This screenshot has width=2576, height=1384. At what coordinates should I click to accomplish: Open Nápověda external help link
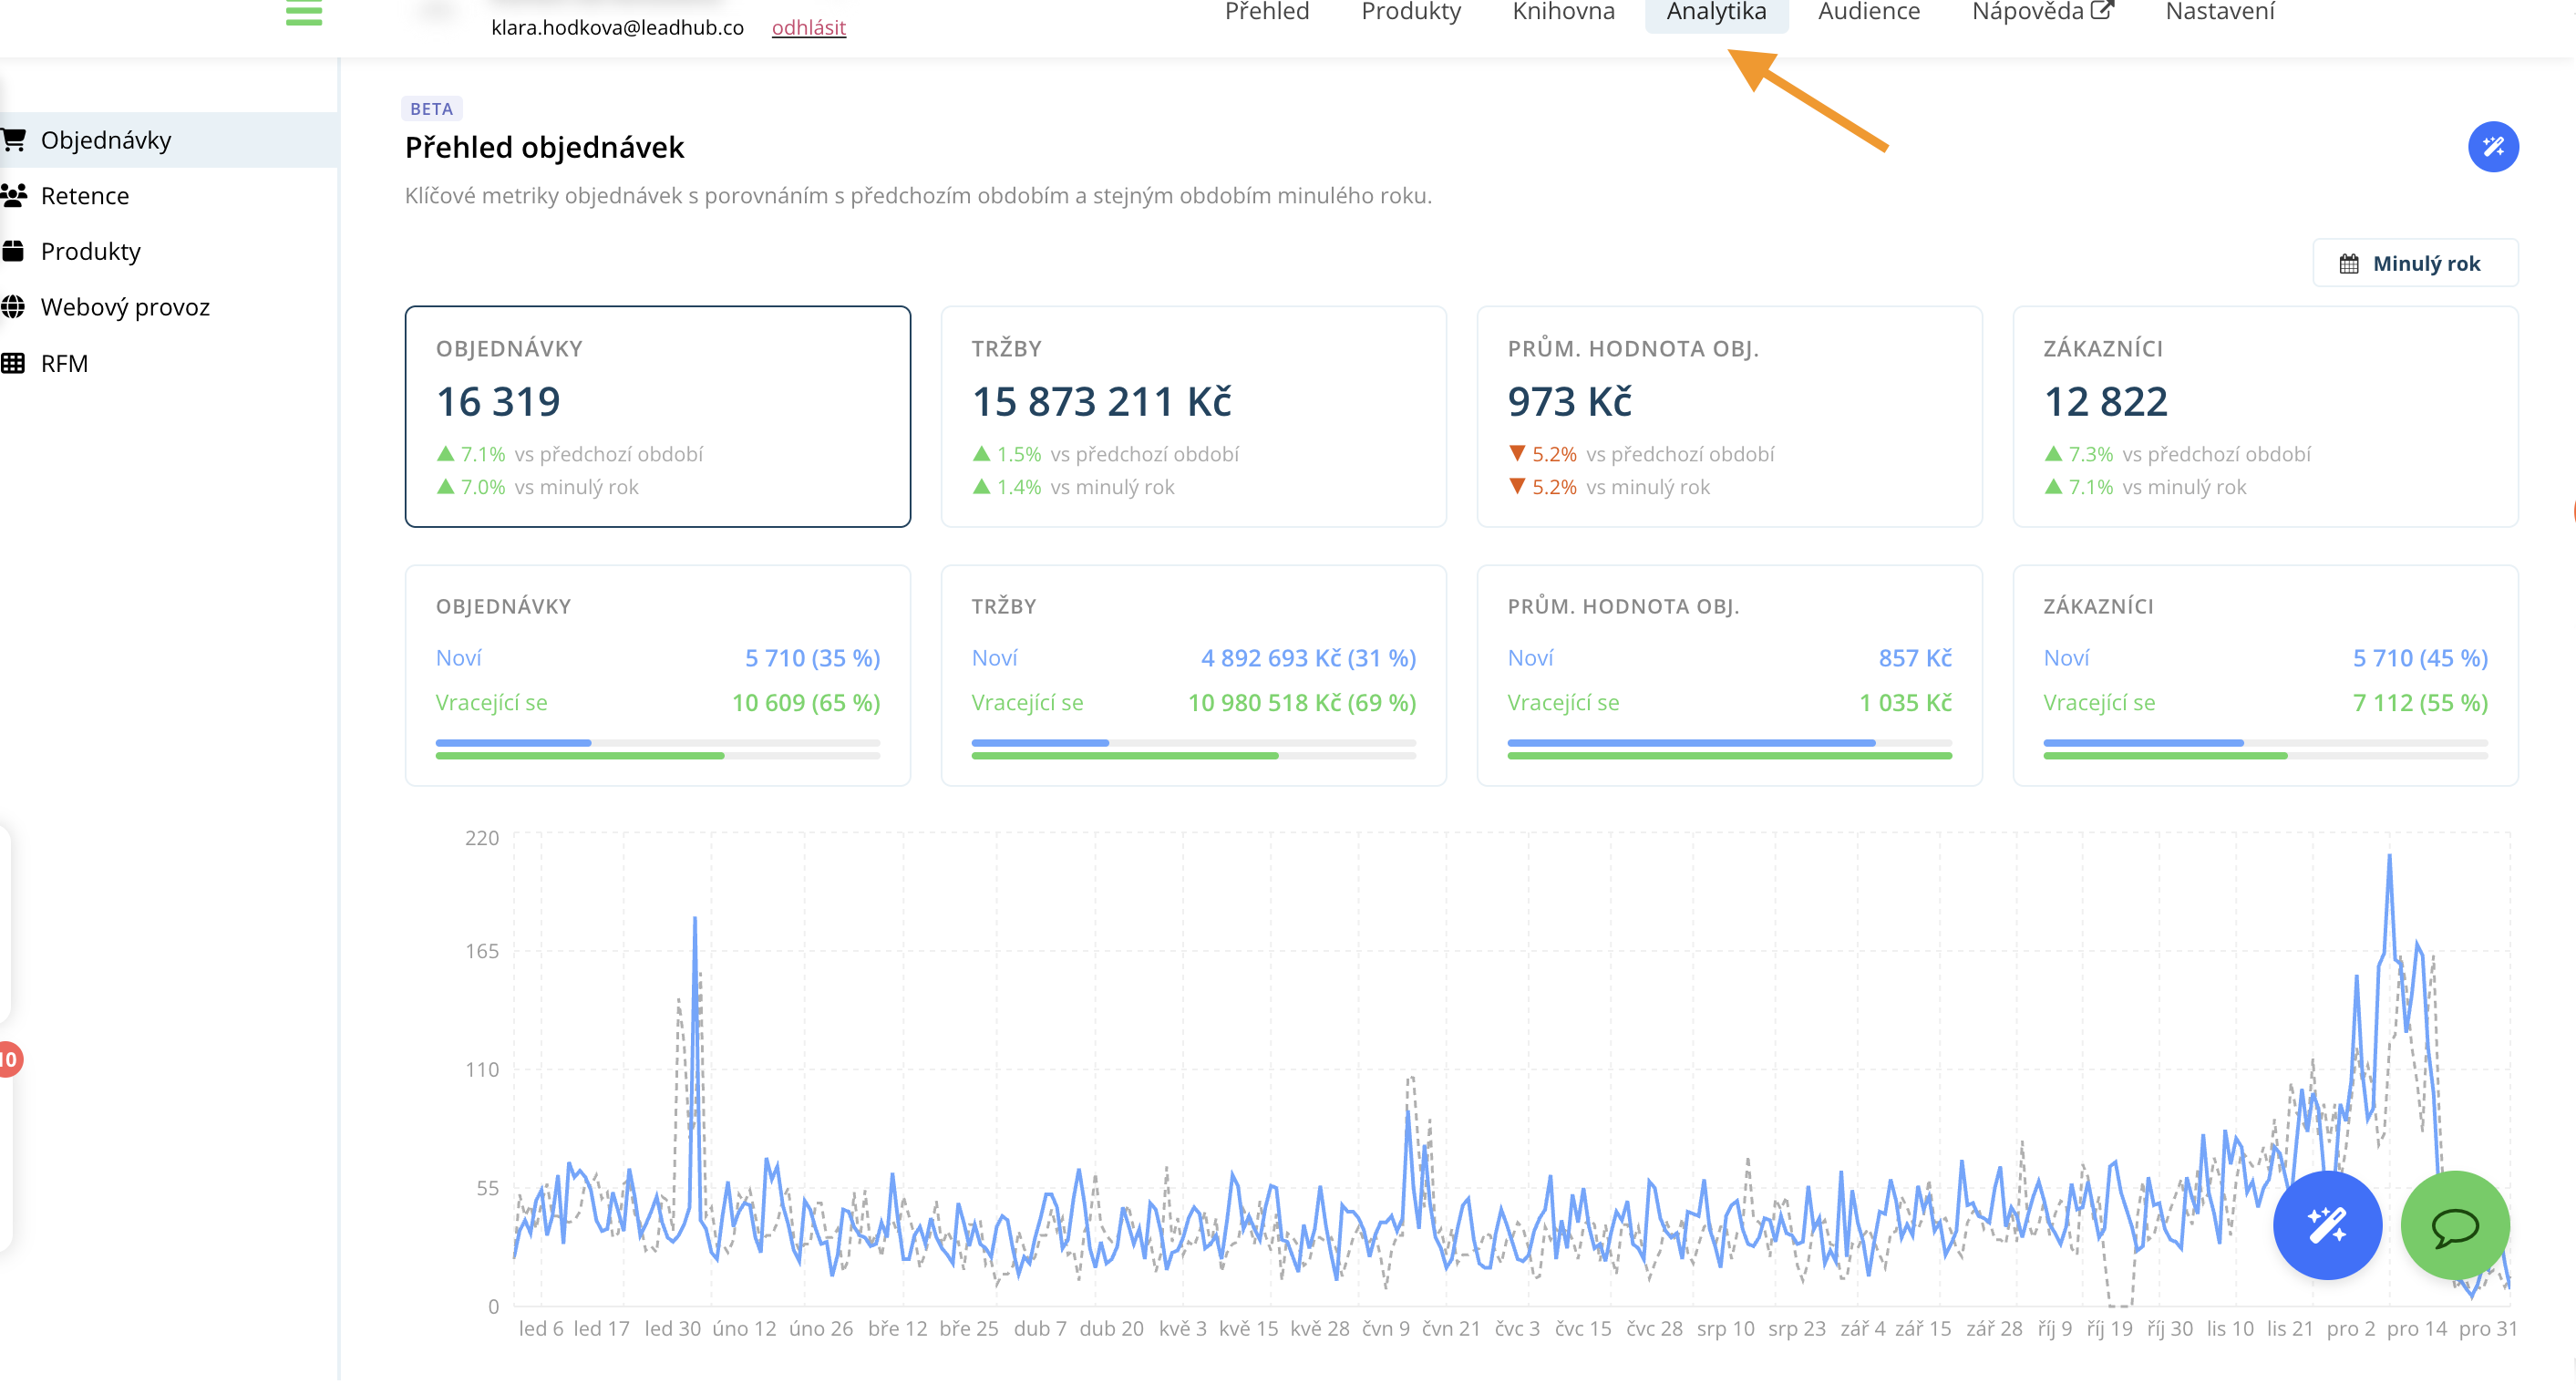(2042, 12)
